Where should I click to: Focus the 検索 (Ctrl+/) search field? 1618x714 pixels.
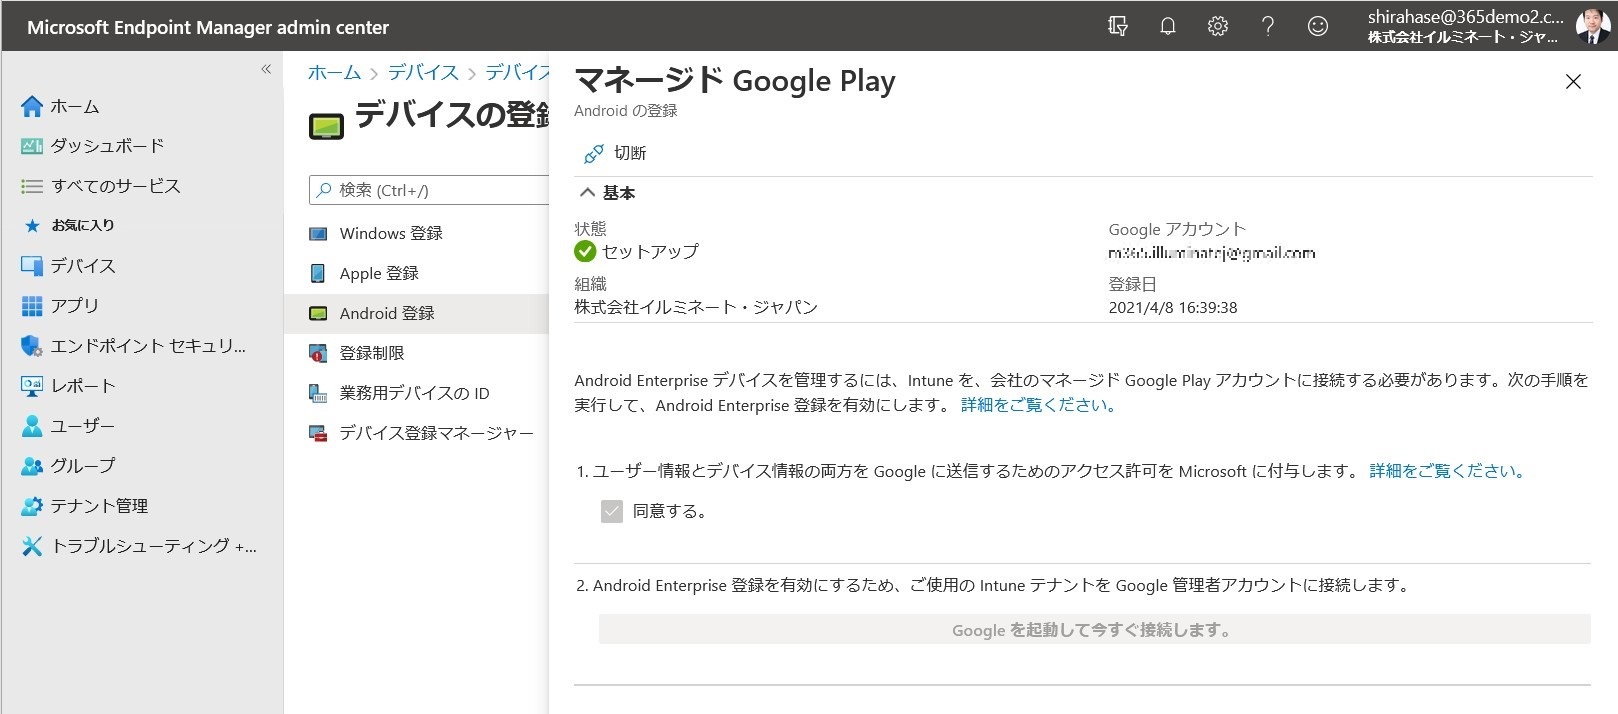tap(430, 190)
